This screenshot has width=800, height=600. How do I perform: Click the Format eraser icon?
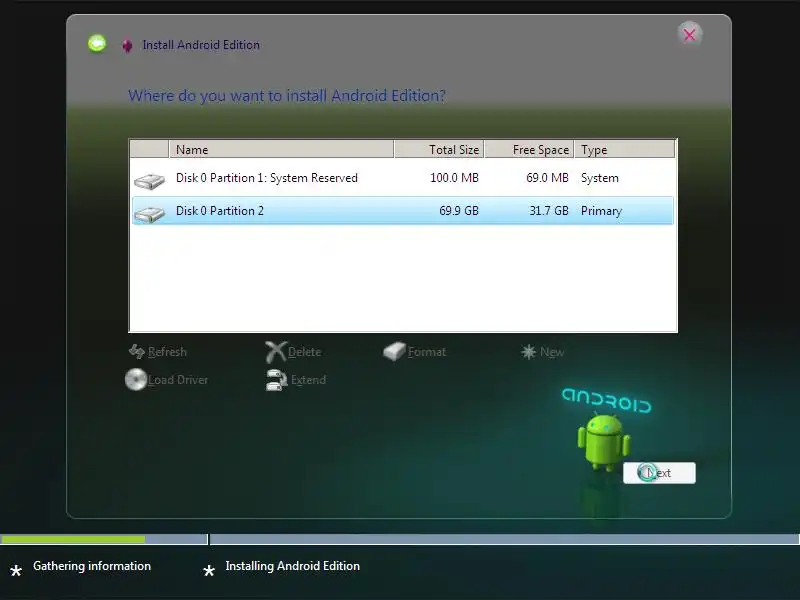pos(394,351)
